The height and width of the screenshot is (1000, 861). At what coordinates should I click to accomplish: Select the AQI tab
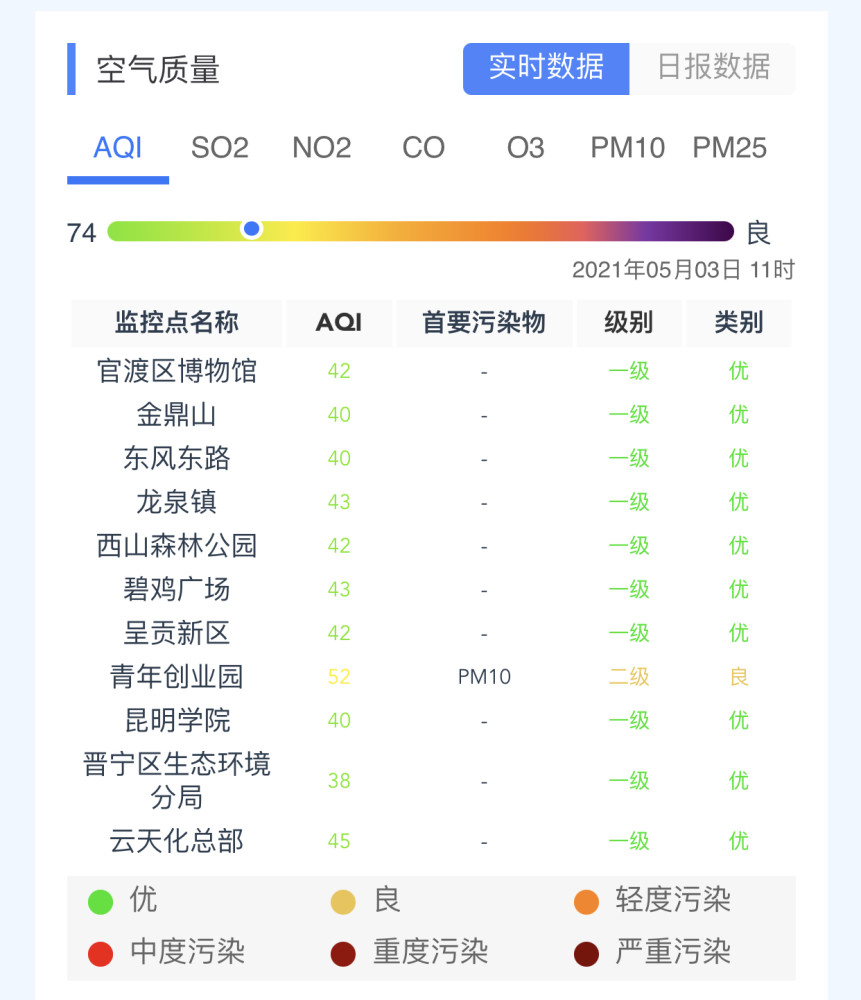coord(118,148)
